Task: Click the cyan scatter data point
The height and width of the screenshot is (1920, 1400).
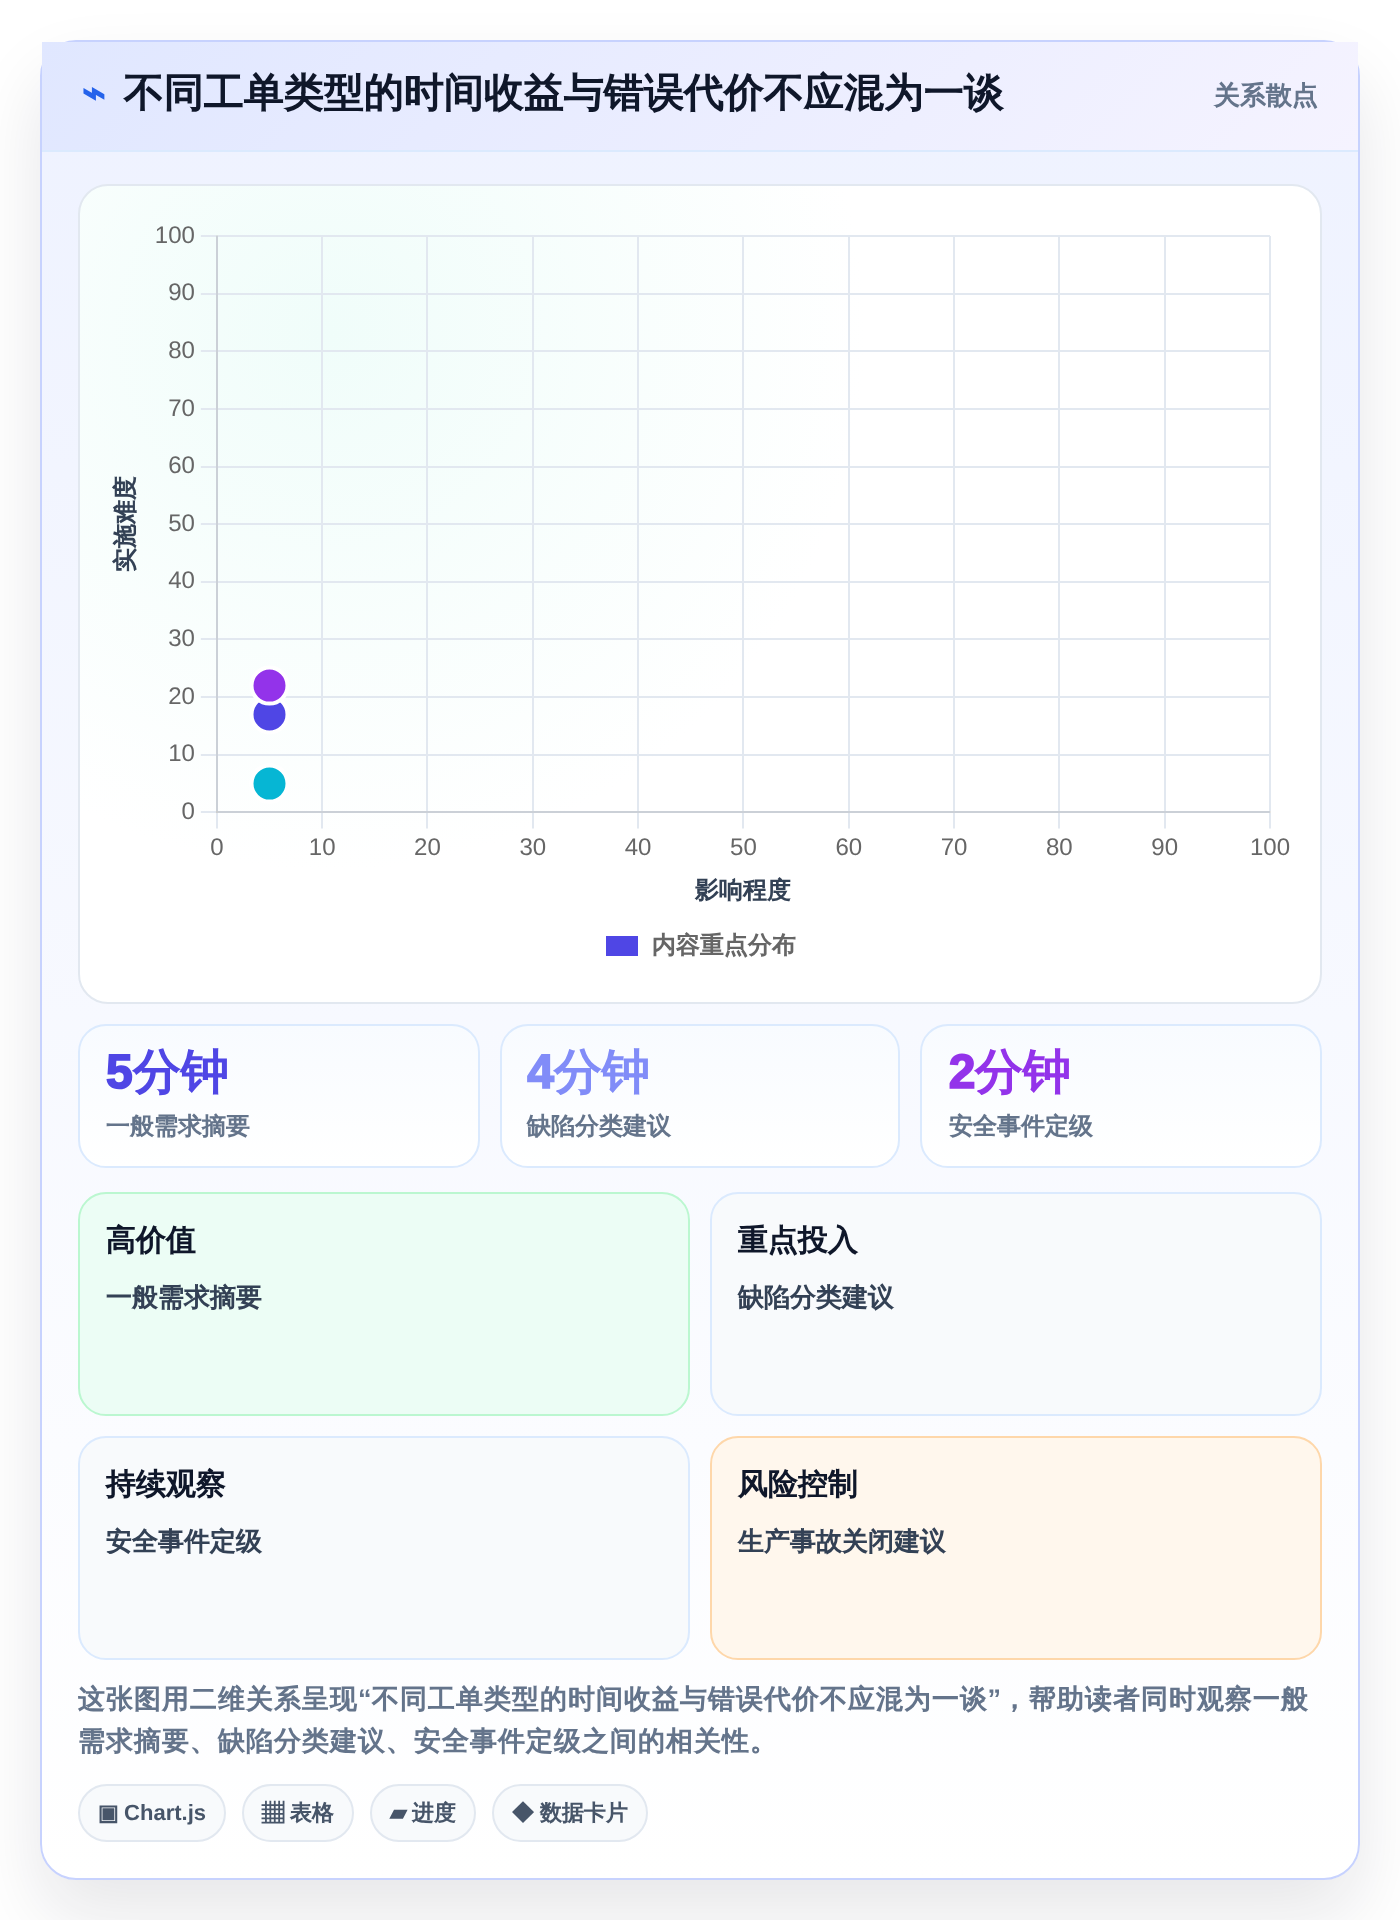Action: (269, 783)
